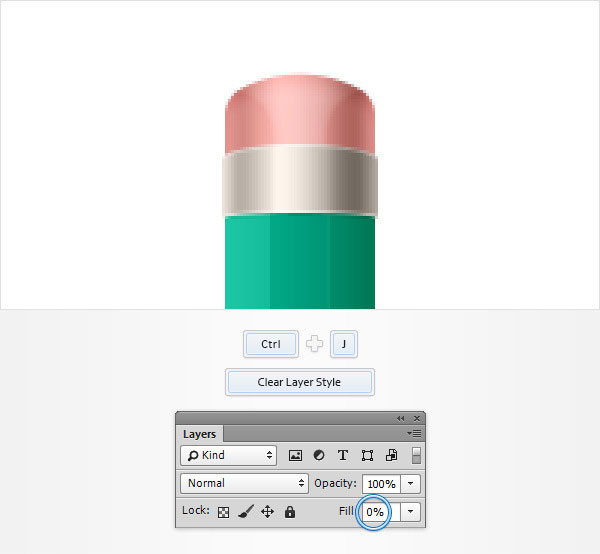This screenshot has height=554, width=600.
Task: Open the Opacity slider arrow
Action: coord(411,484)
